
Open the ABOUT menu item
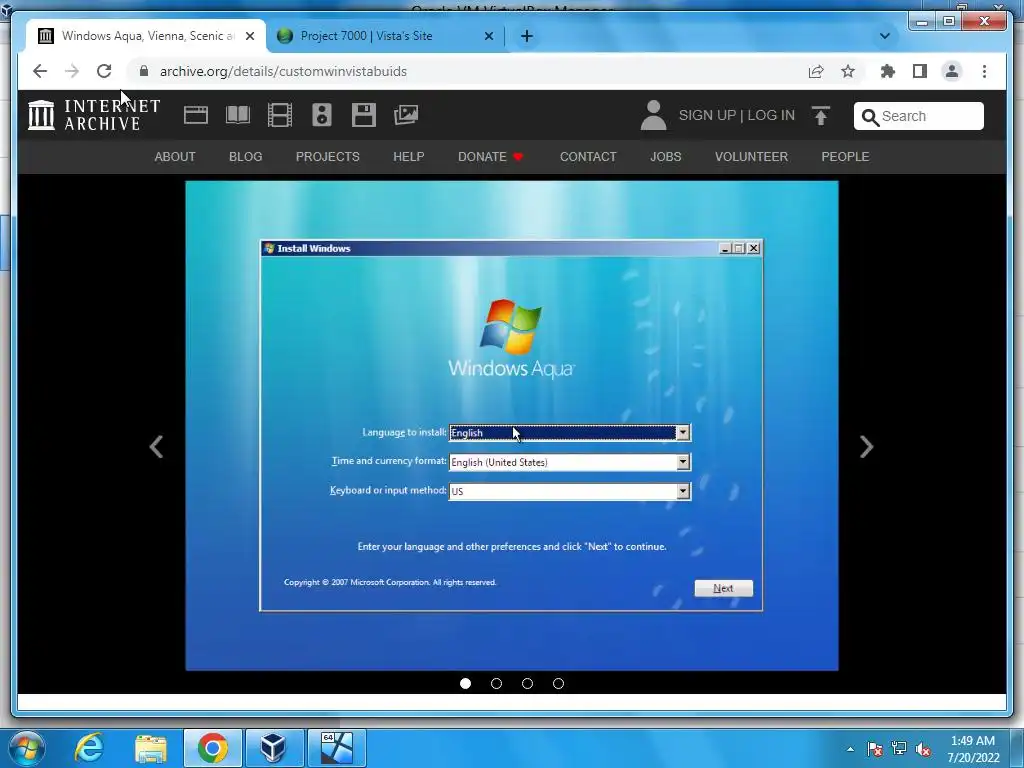click(175, 157)
